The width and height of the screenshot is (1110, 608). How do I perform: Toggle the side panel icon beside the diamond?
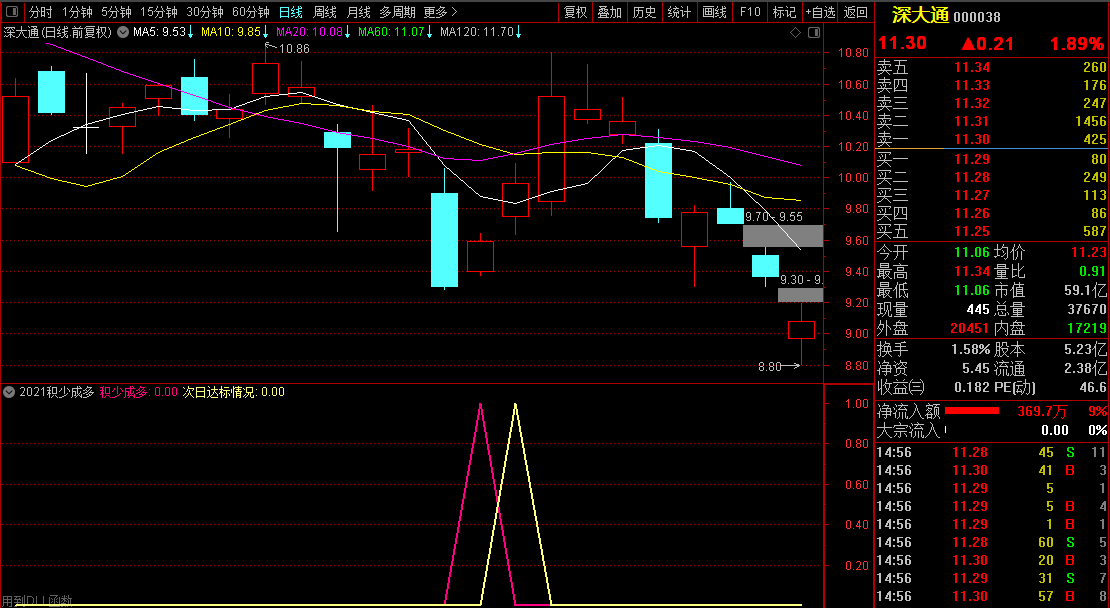(813, 32)
